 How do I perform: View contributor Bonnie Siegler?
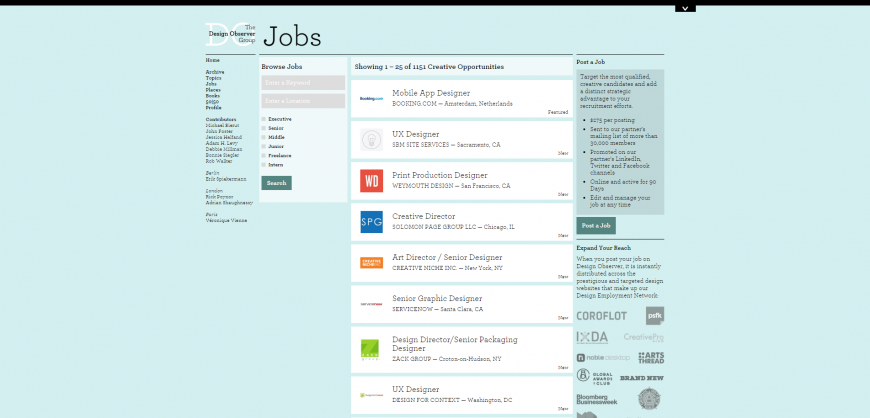(222, 155)
